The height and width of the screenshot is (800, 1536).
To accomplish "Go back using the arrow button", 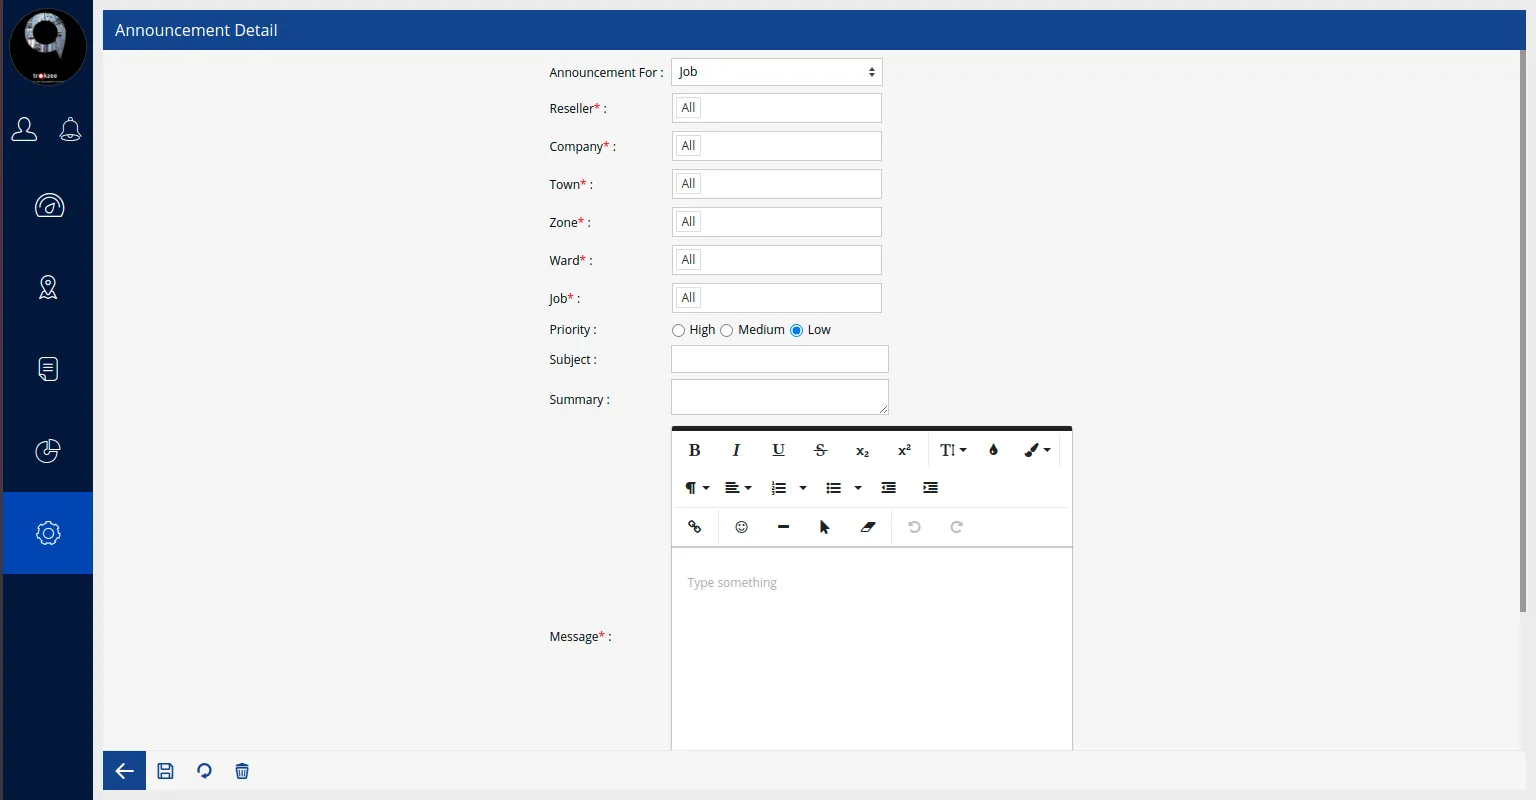I will 124,771.
